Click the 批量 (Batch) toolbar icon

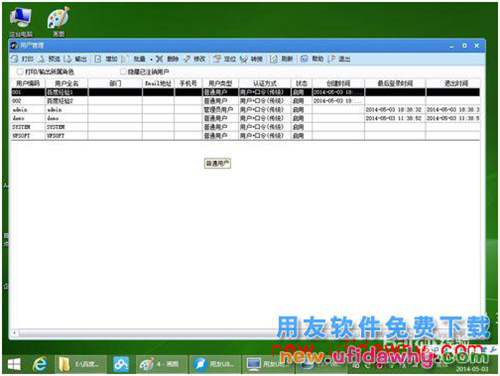(126, 59)
